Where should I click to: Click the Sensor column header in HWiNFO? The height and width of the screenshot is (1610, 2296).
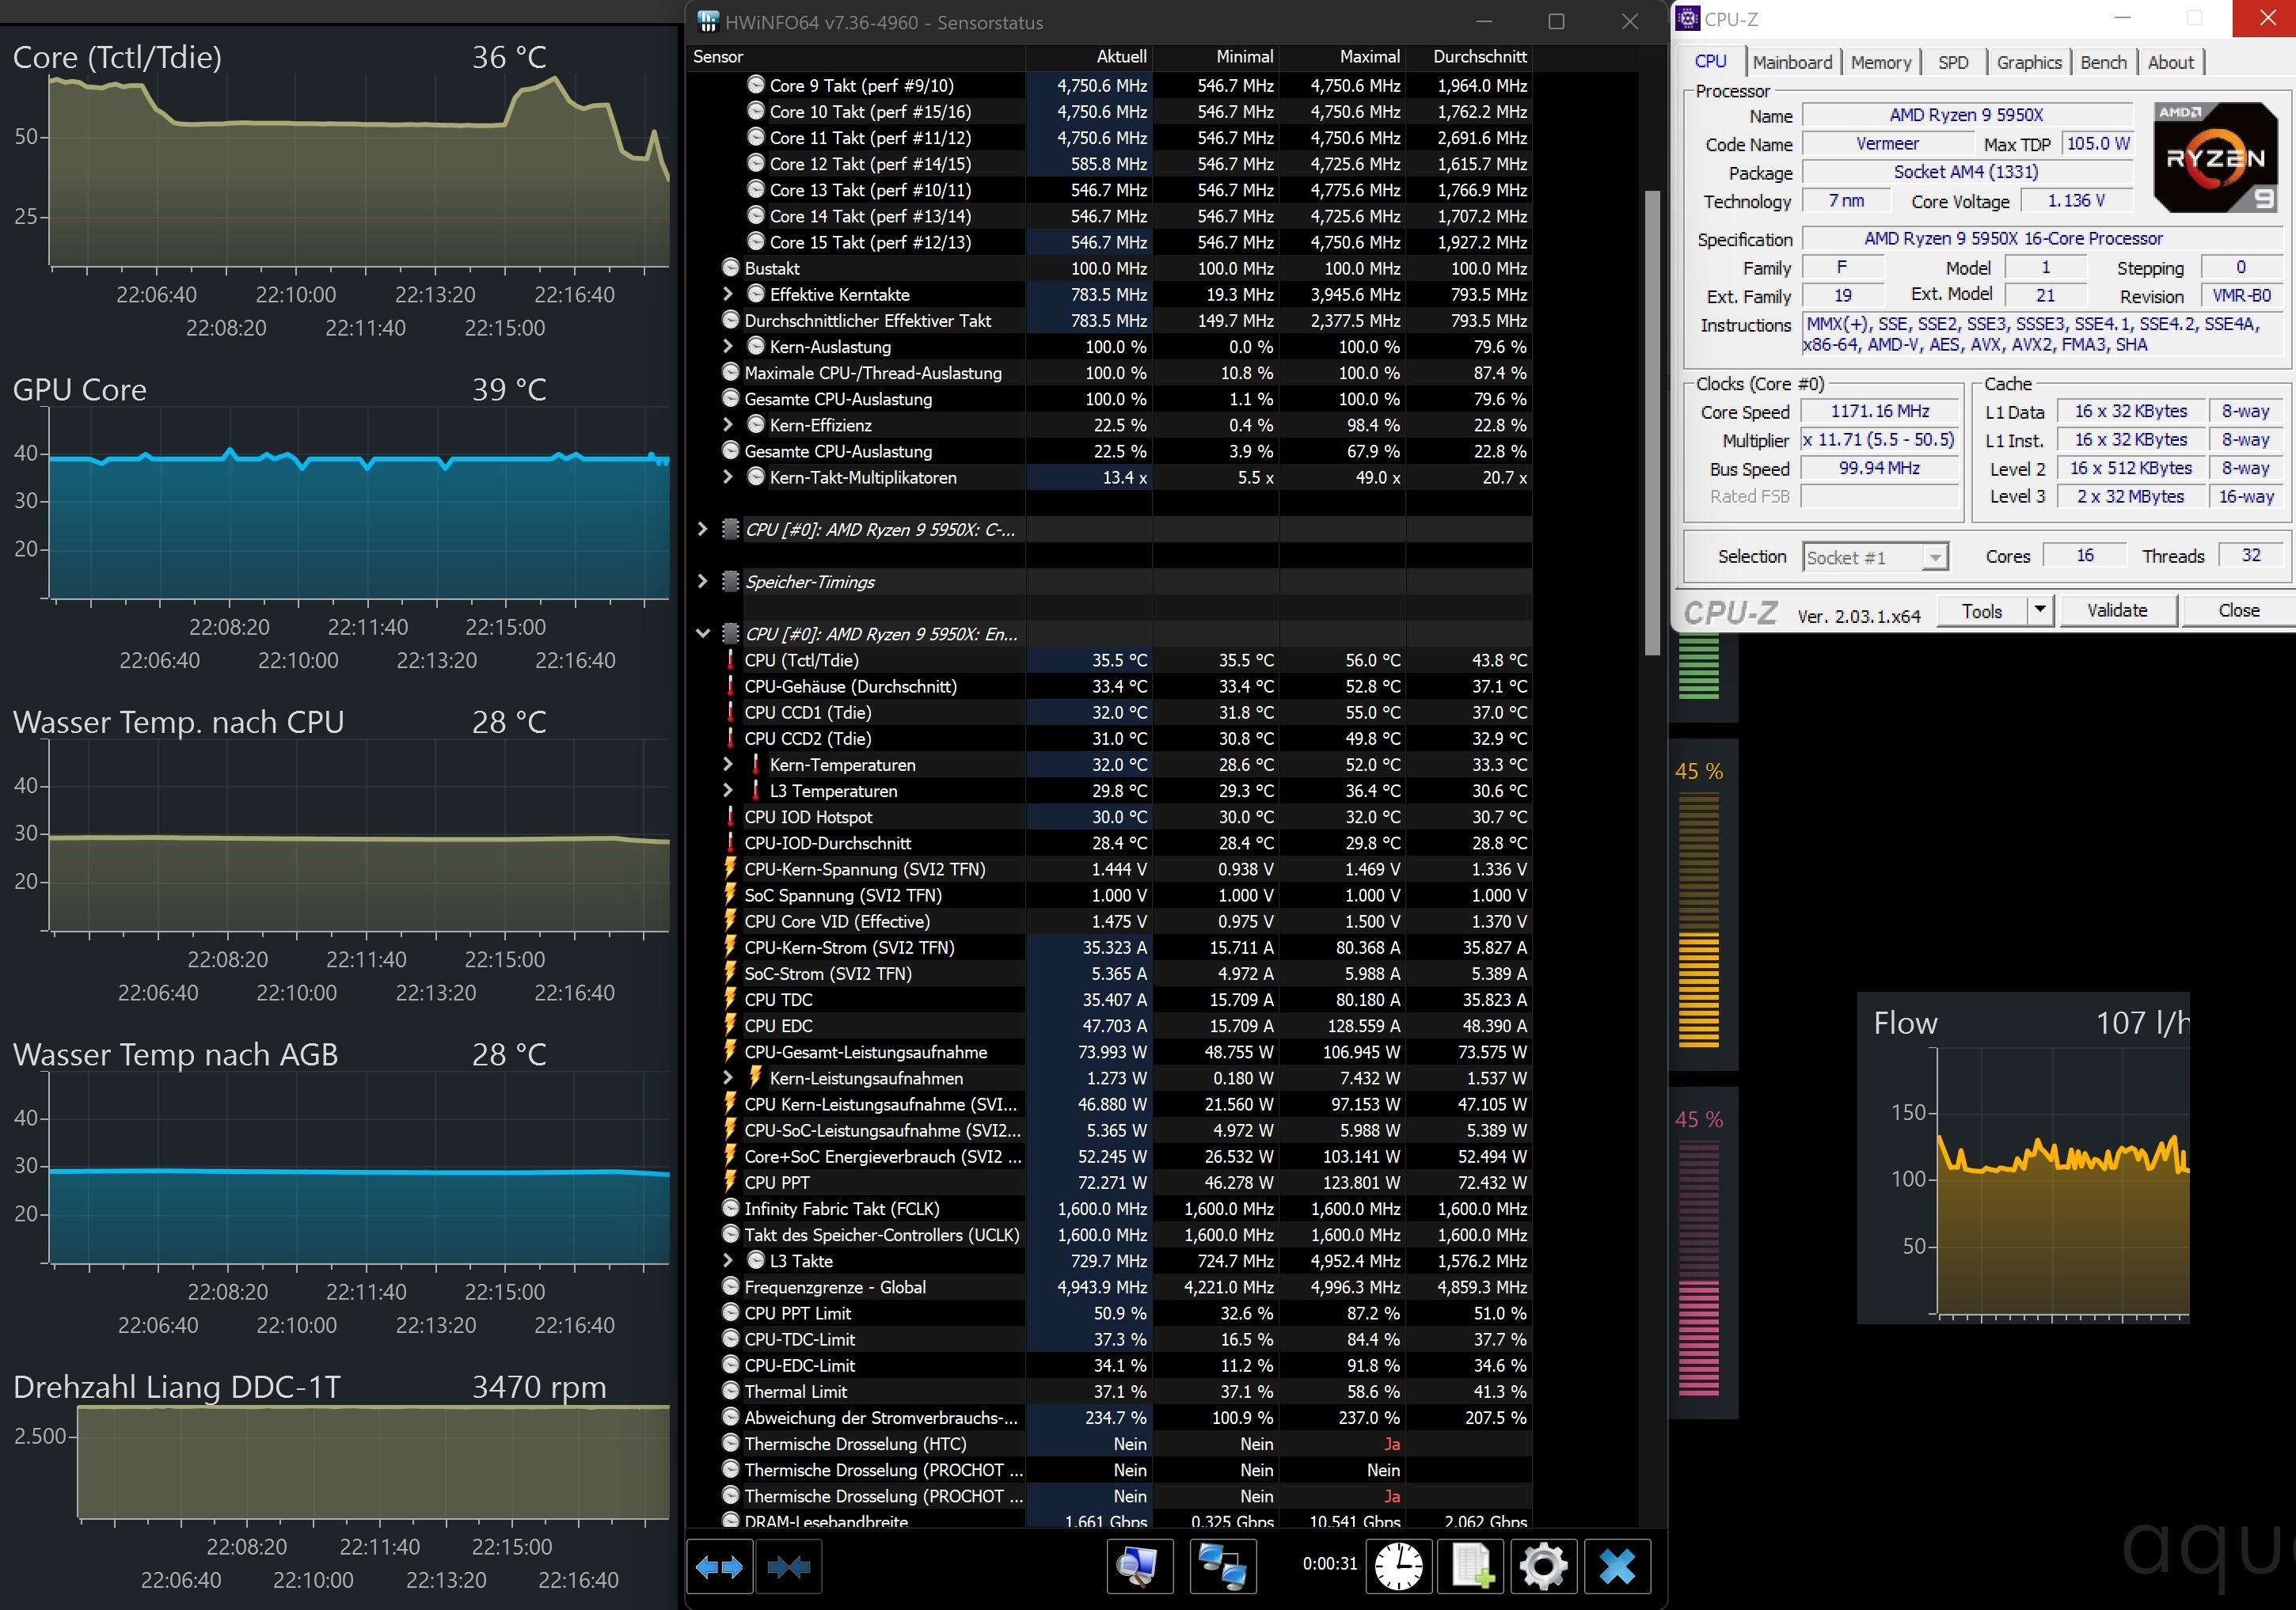856,57
